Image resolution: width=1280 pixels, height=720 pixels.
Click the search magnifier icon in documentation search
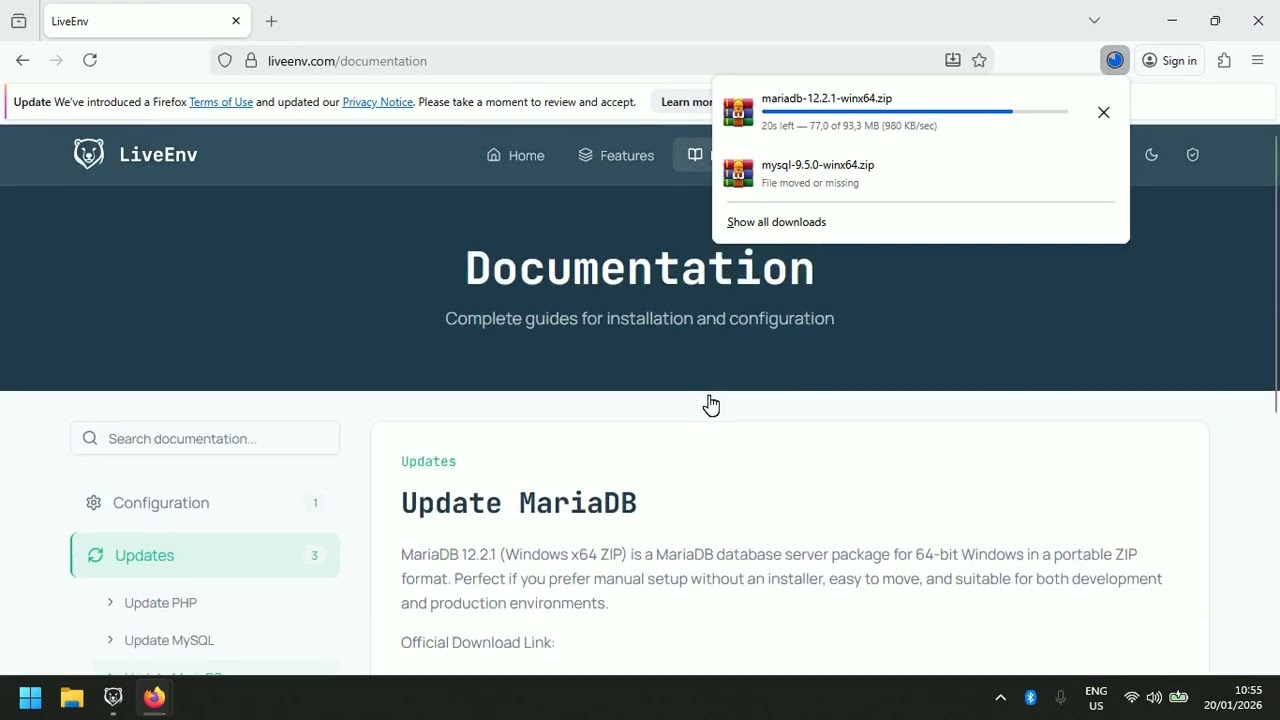pos(90,438)
